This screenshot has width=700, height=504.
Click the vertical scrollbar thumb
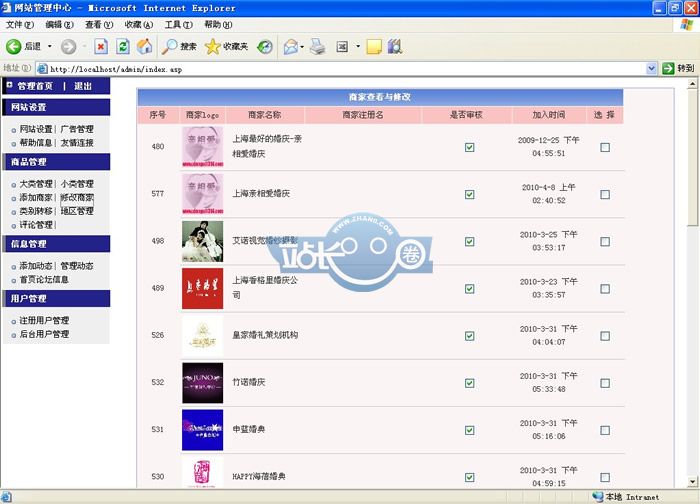click(692, 157)
